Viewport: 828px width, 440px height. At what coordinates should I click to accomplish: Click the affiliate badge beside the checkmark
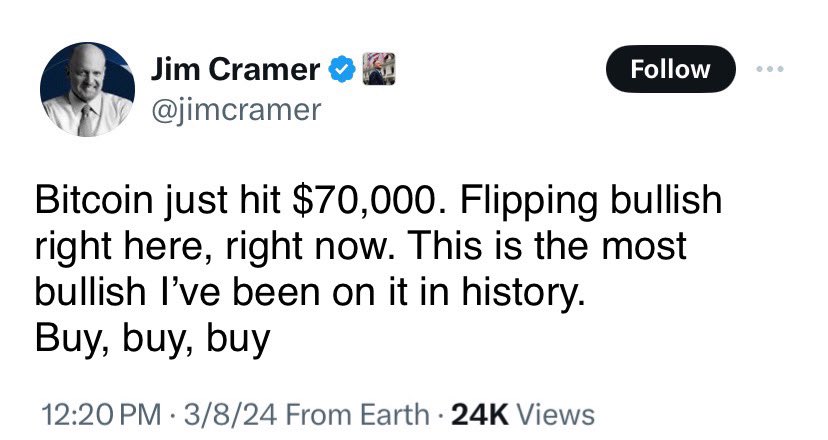(x=373, y=69)
